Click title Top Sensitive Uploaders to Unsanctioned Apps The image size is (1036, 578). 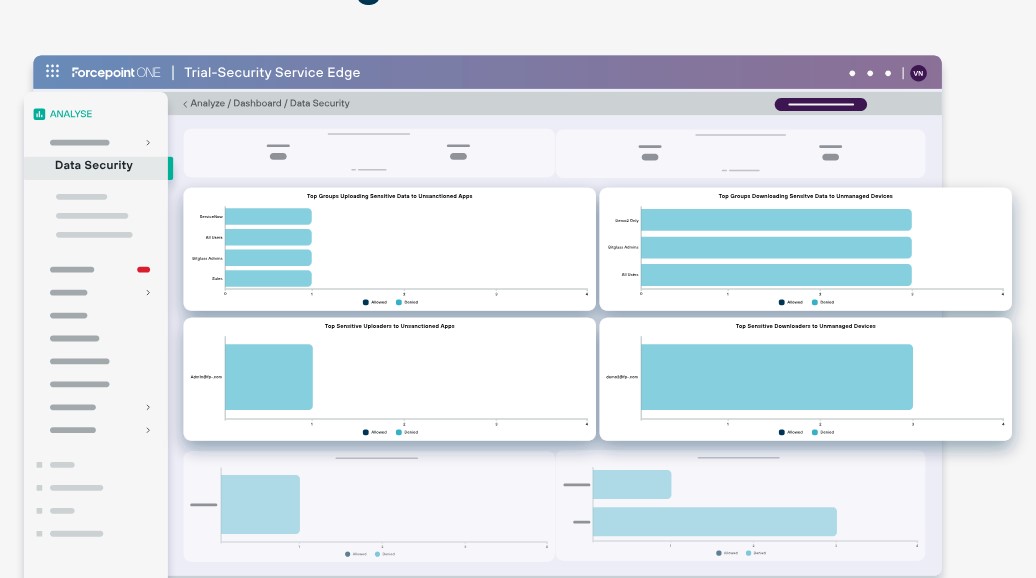(x=389, y=326)
